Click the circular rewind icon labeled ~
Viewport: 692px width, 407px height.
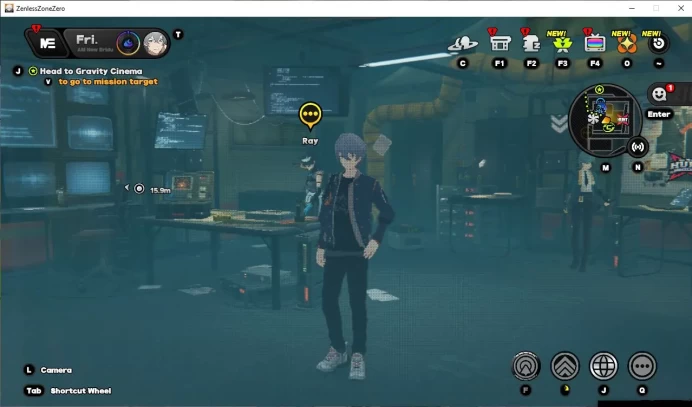click(658, 43)
